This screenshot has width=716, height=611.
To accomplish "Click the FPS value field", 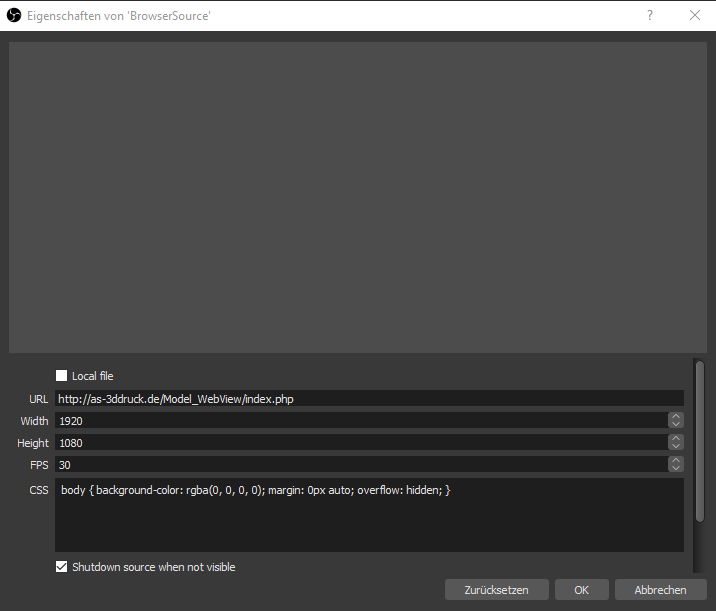I will click(x=361, y=464).
